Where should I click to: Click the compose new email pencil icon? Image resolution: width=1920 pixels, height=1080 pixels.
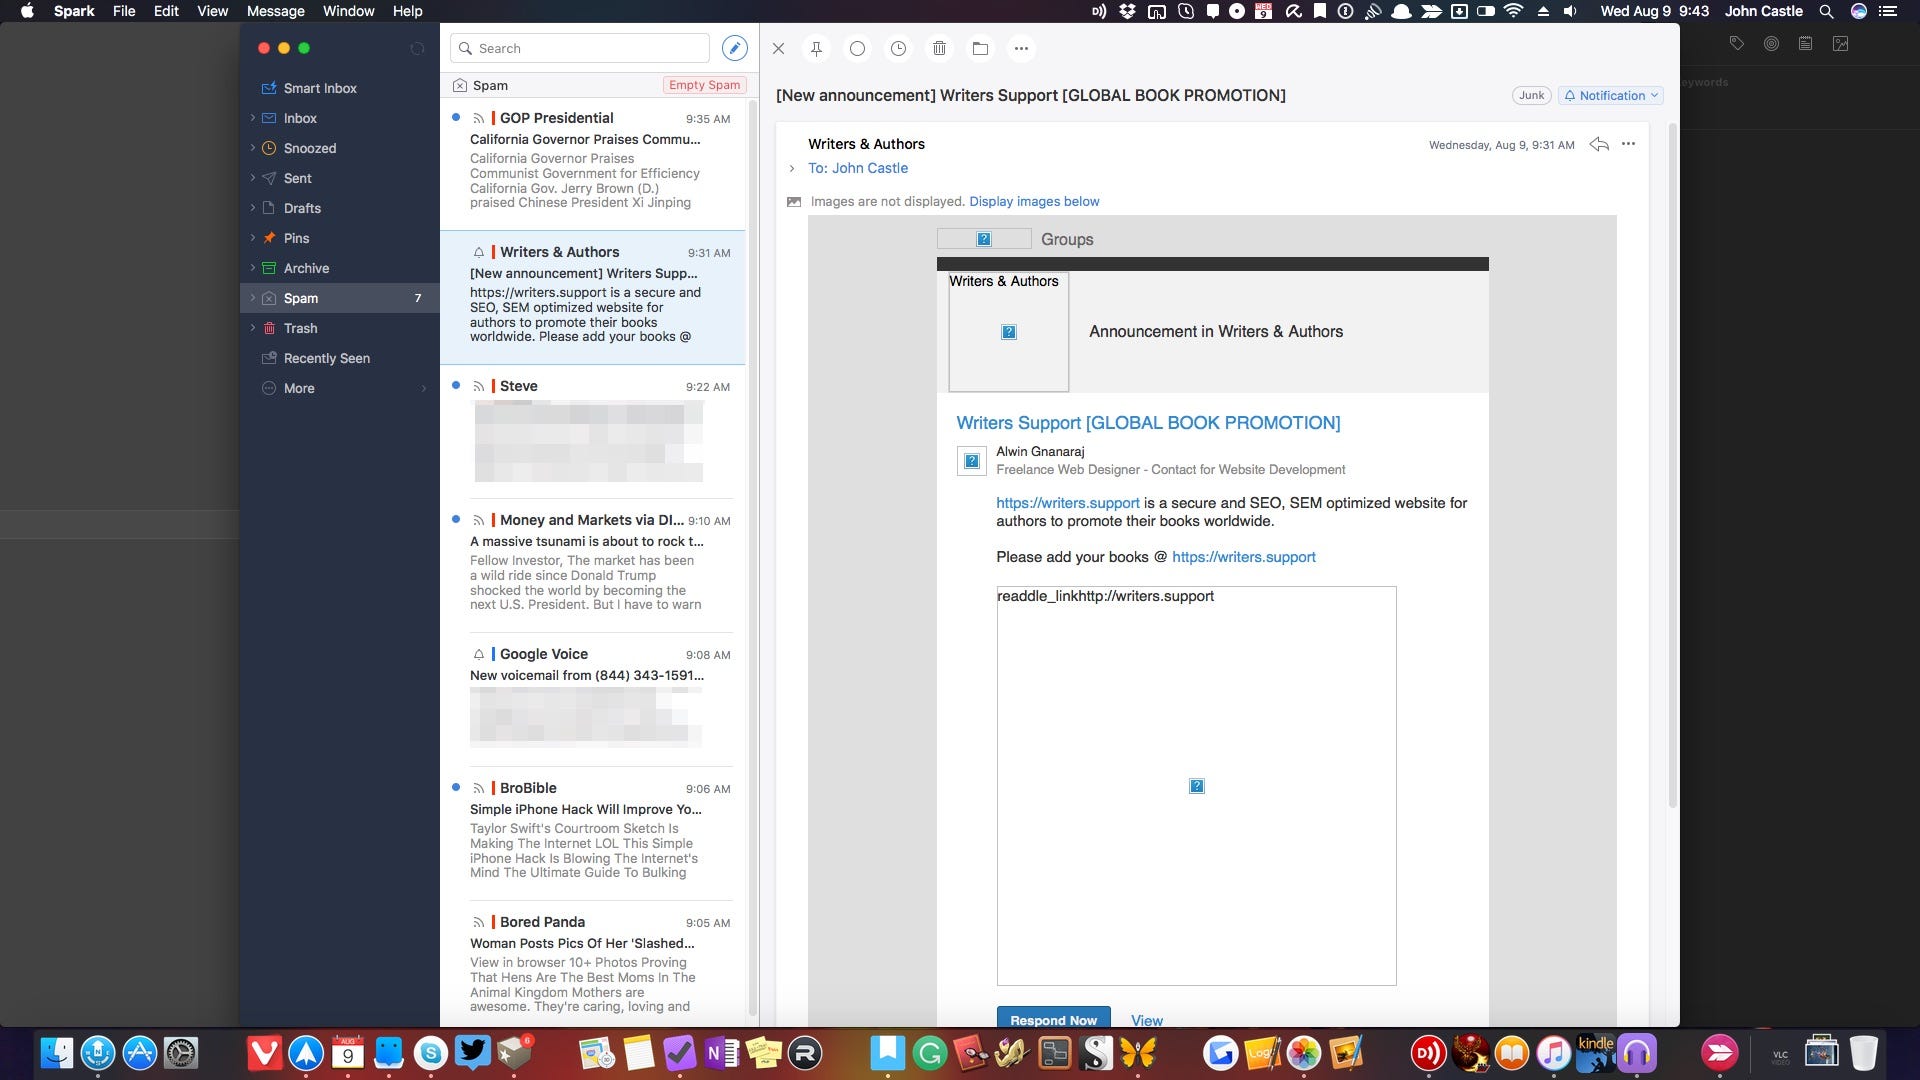[734, 48]
